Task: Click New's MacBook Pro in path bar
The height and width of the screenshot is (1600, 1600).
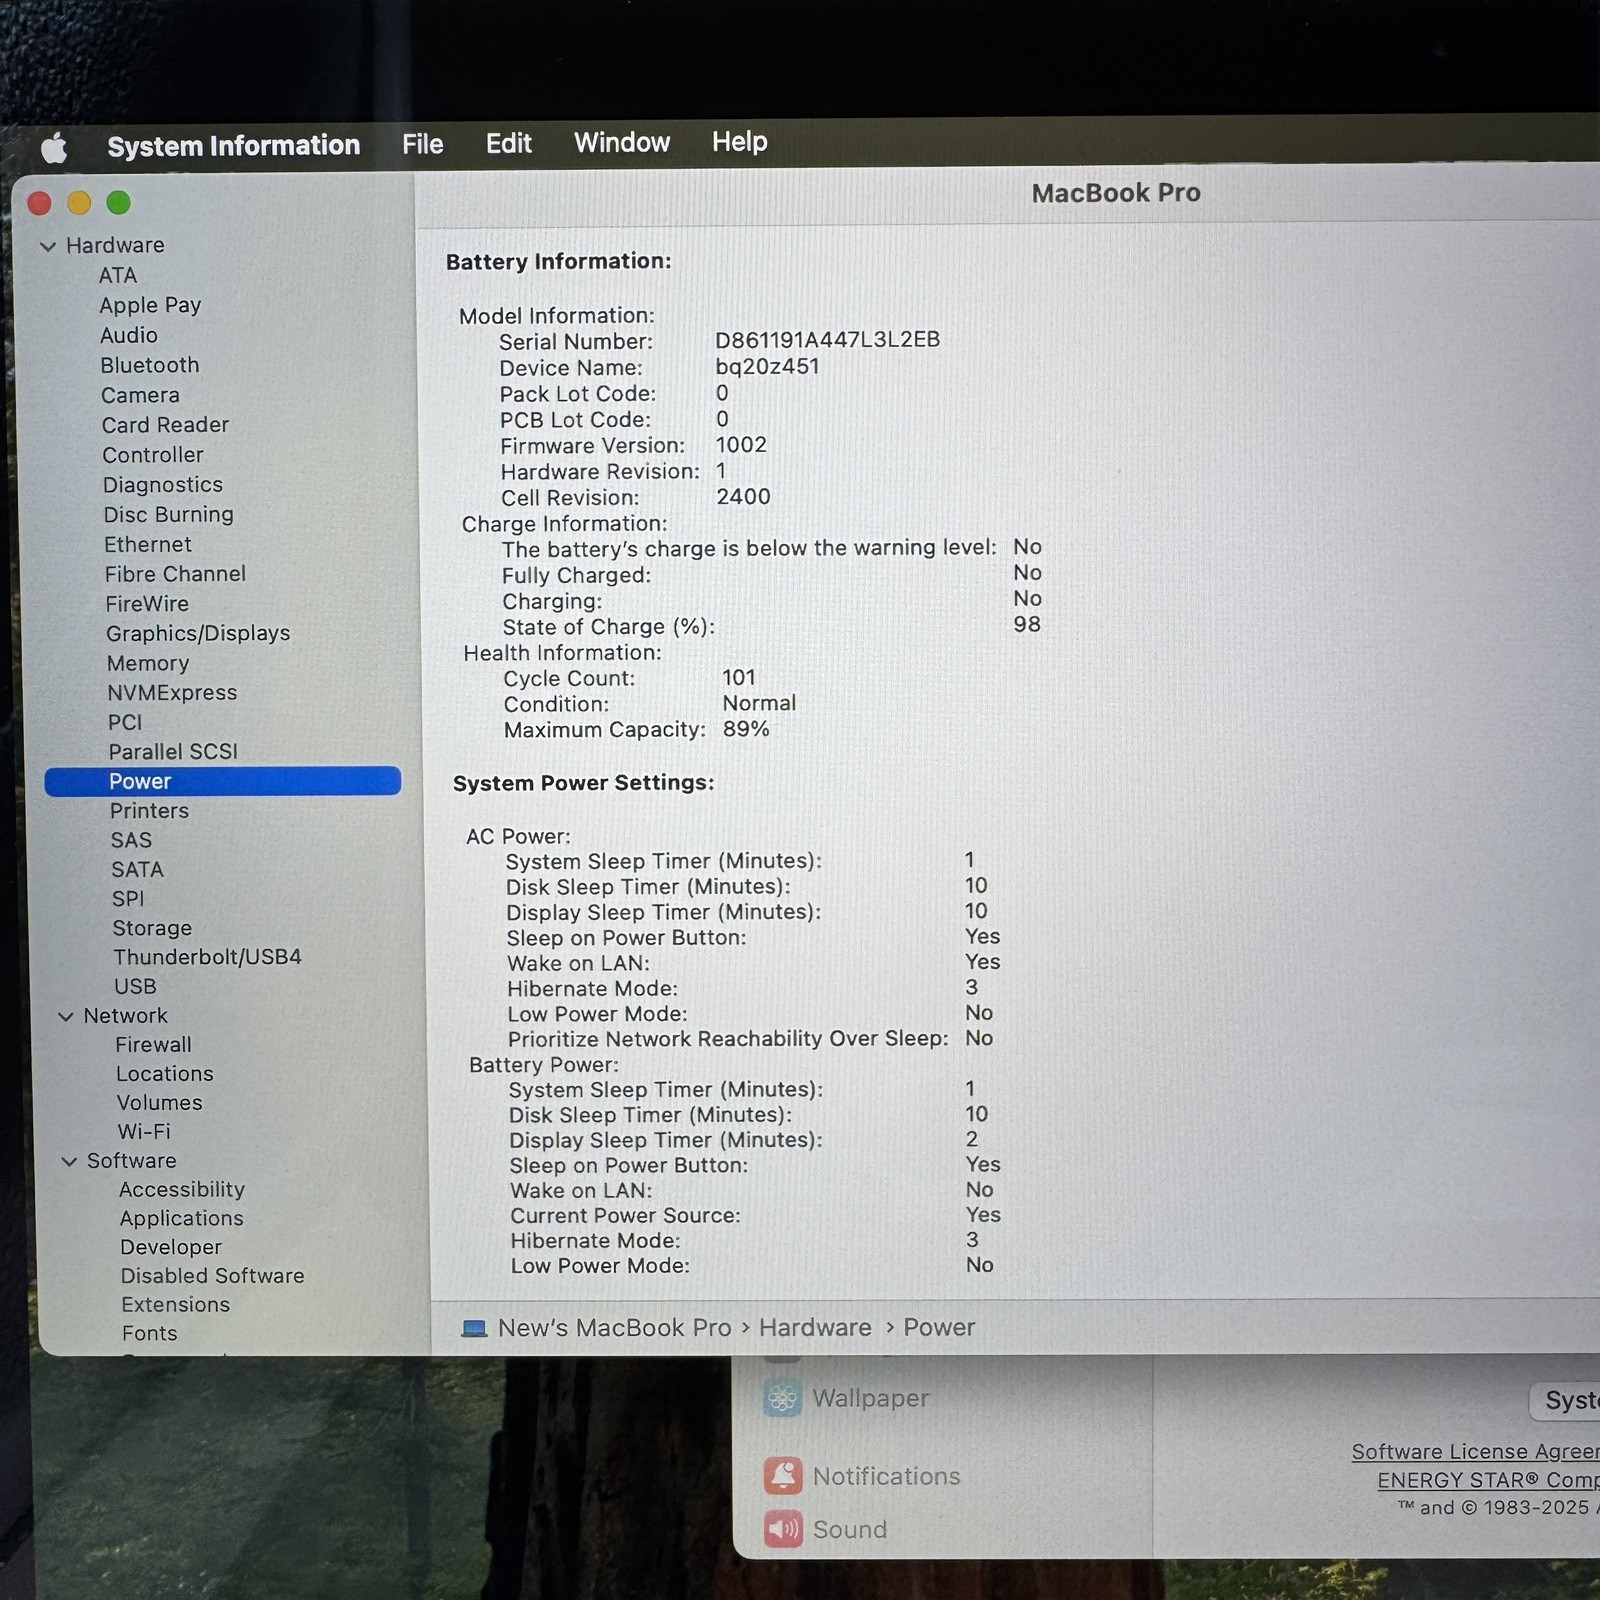Action: click(x=614, y=1328)
